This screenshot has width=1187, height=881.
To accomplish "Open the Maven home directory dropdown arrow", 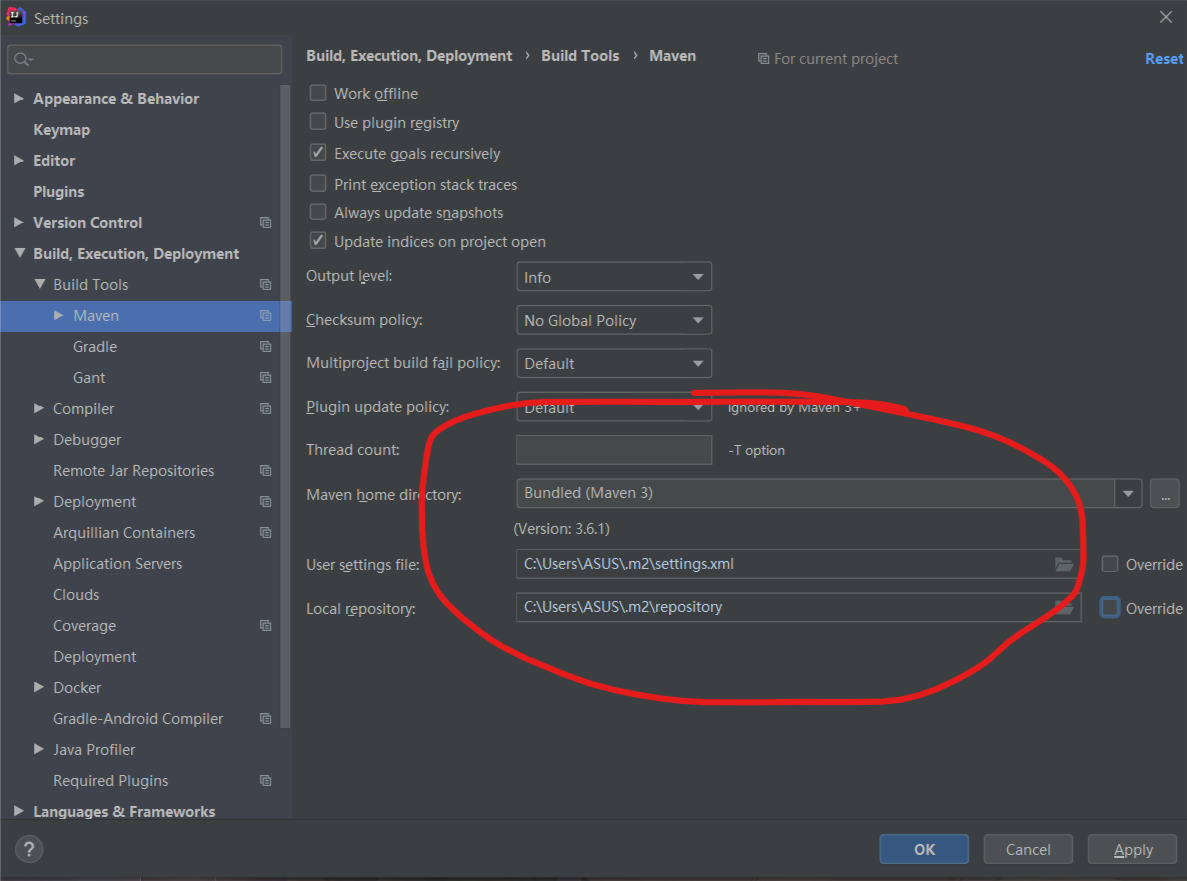I will tap(1128, 493).
